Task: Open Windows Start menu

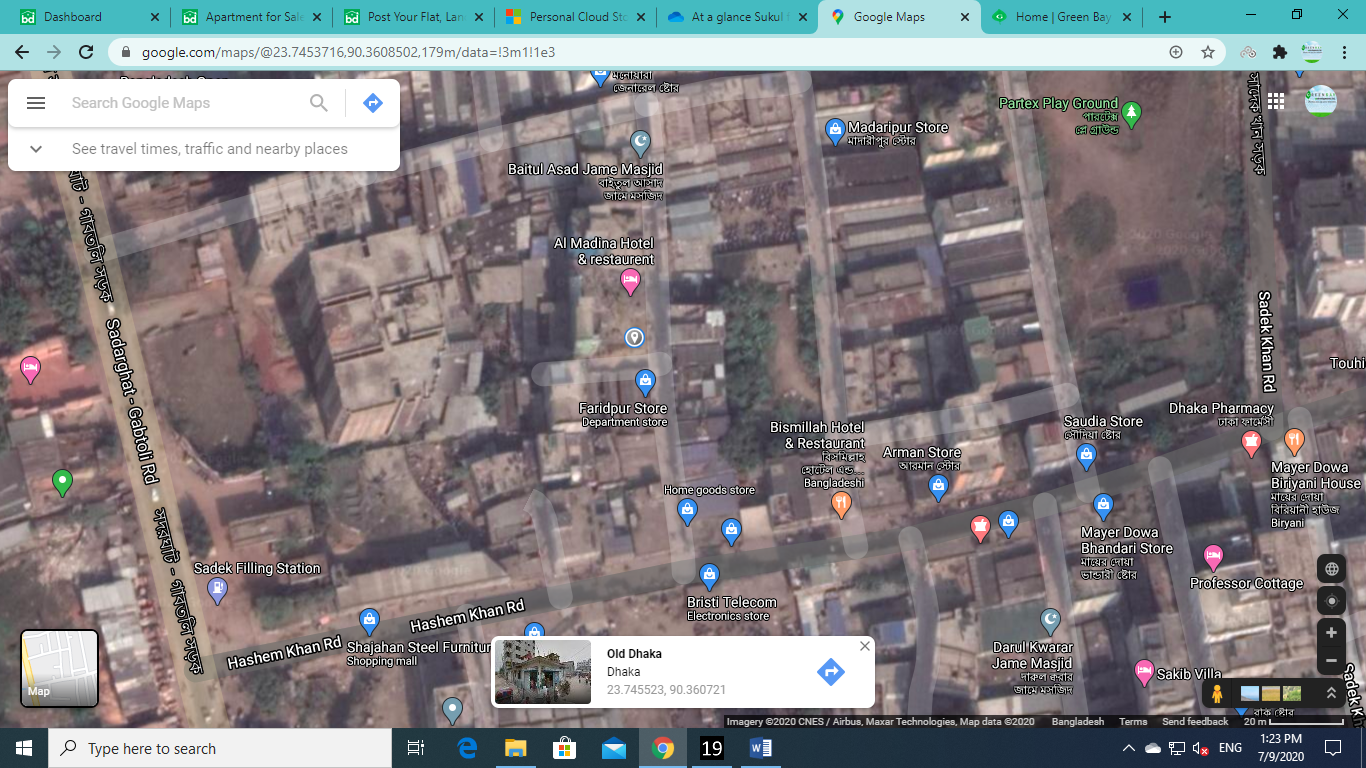Action: (x=24, y=748)
